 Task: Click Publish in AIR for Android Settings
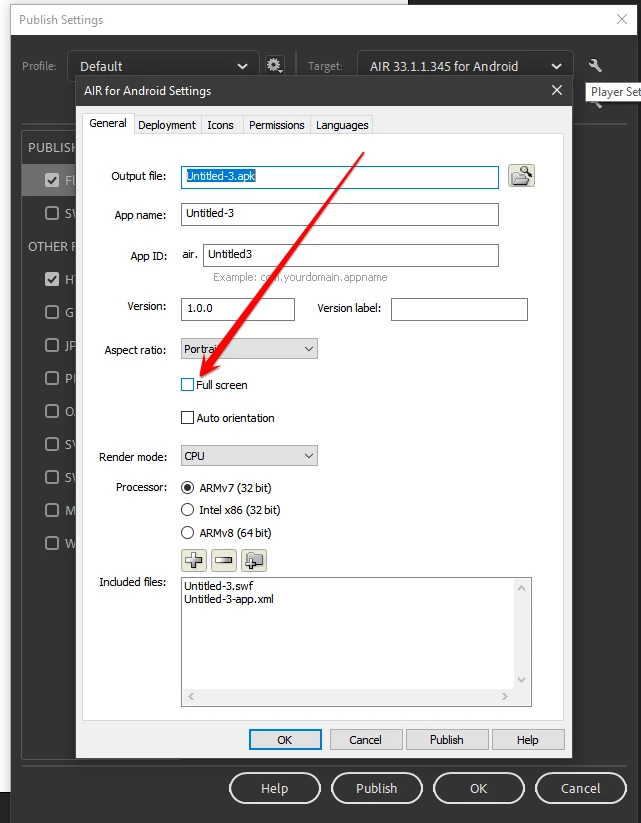tap(447, 740)
